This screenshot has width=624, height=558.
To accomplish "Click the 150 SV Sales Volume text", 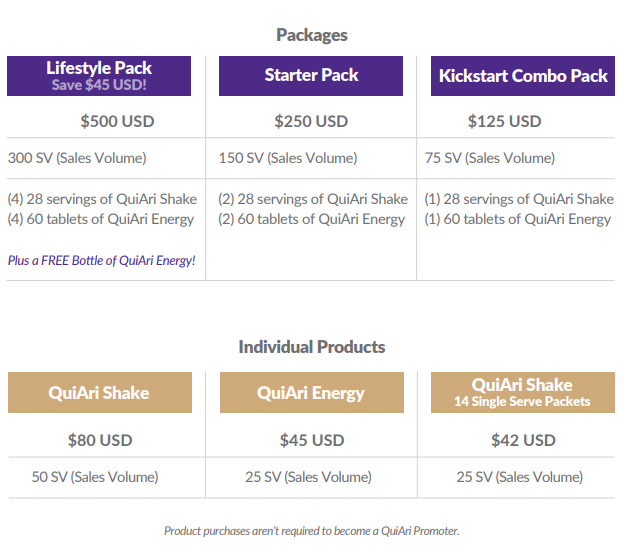I will pyautogui.click(x=288, y=158).
